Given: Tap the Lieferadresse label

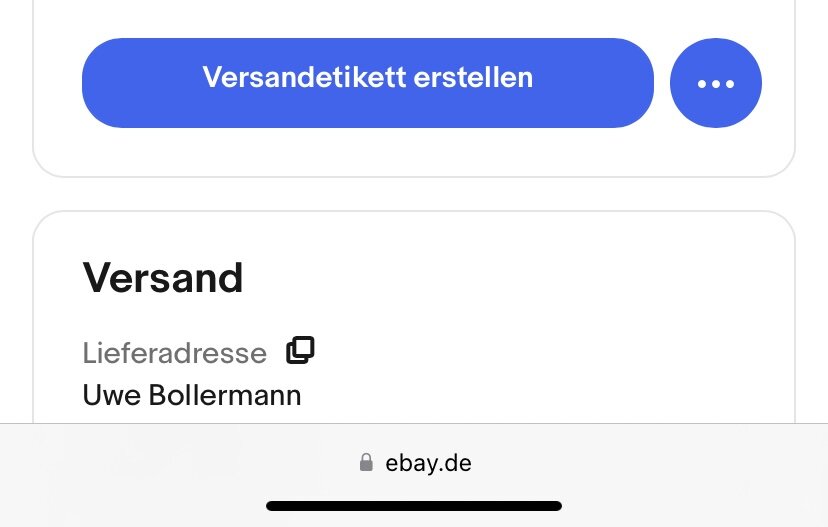Looking at the screenshot, I should coord(174,353).
